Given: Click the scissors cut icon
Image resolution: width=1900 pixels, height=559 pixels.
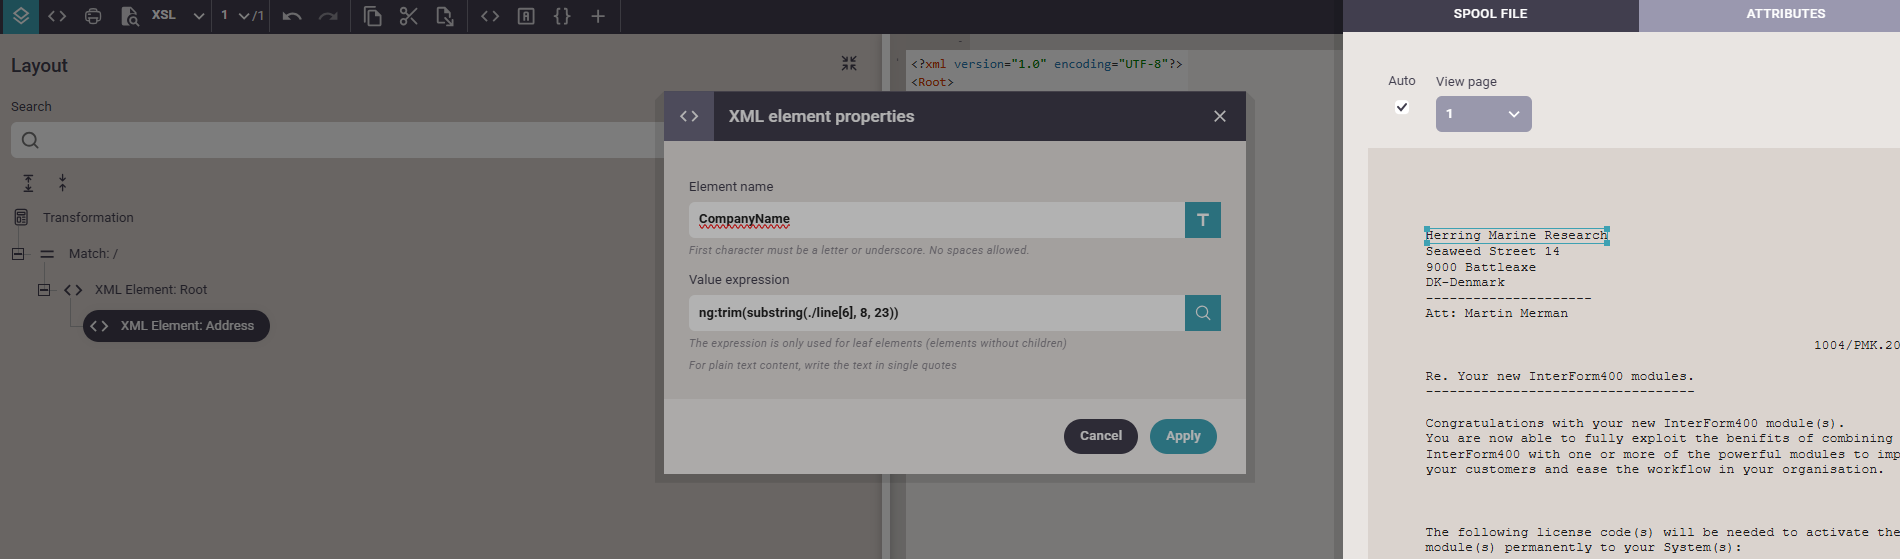Looking at the screenshot, I should (x=408, y=16).
